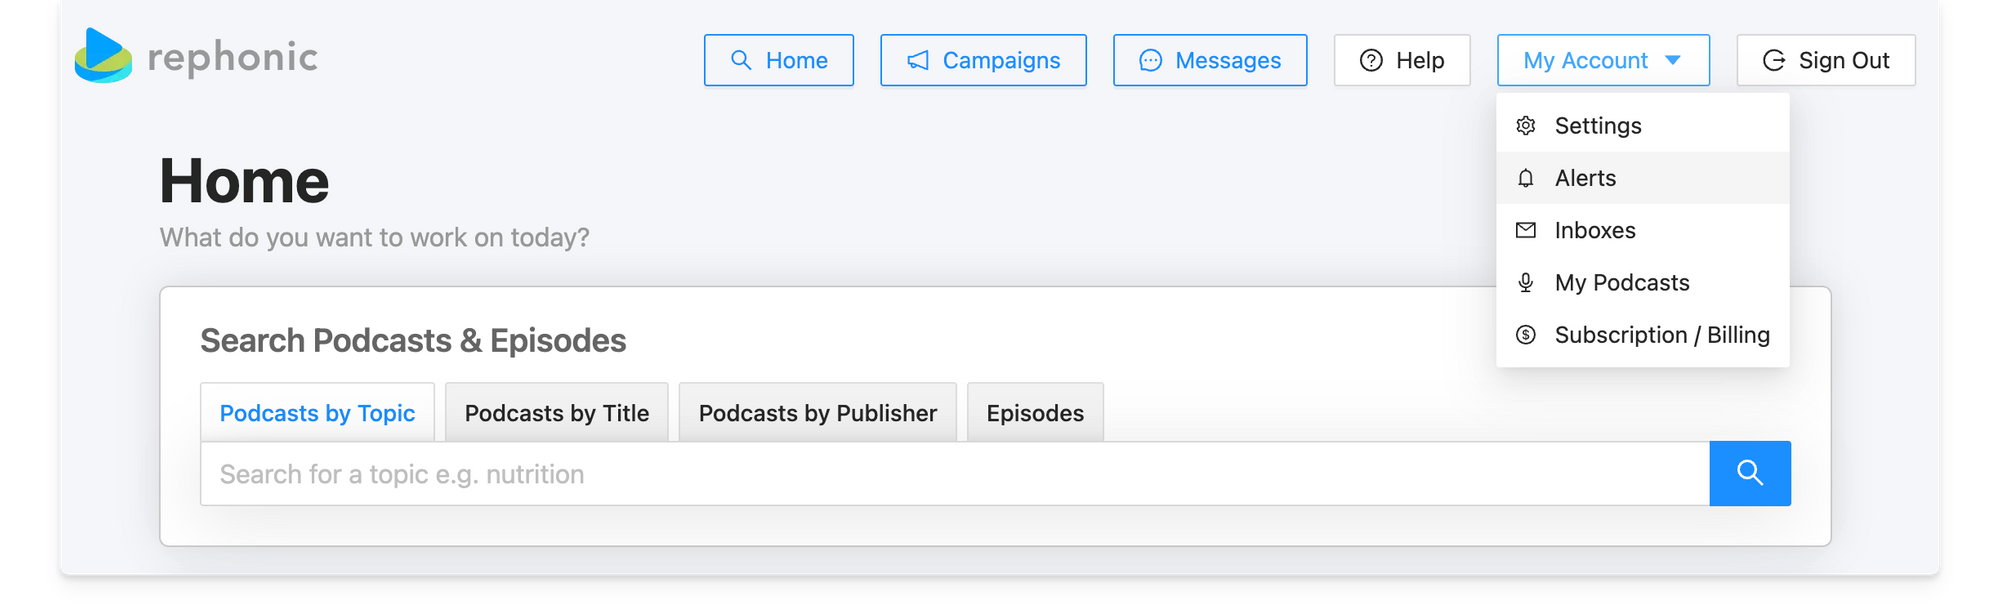
Task: Click the rephonic wordmark text
Action: tap(232, 58)
